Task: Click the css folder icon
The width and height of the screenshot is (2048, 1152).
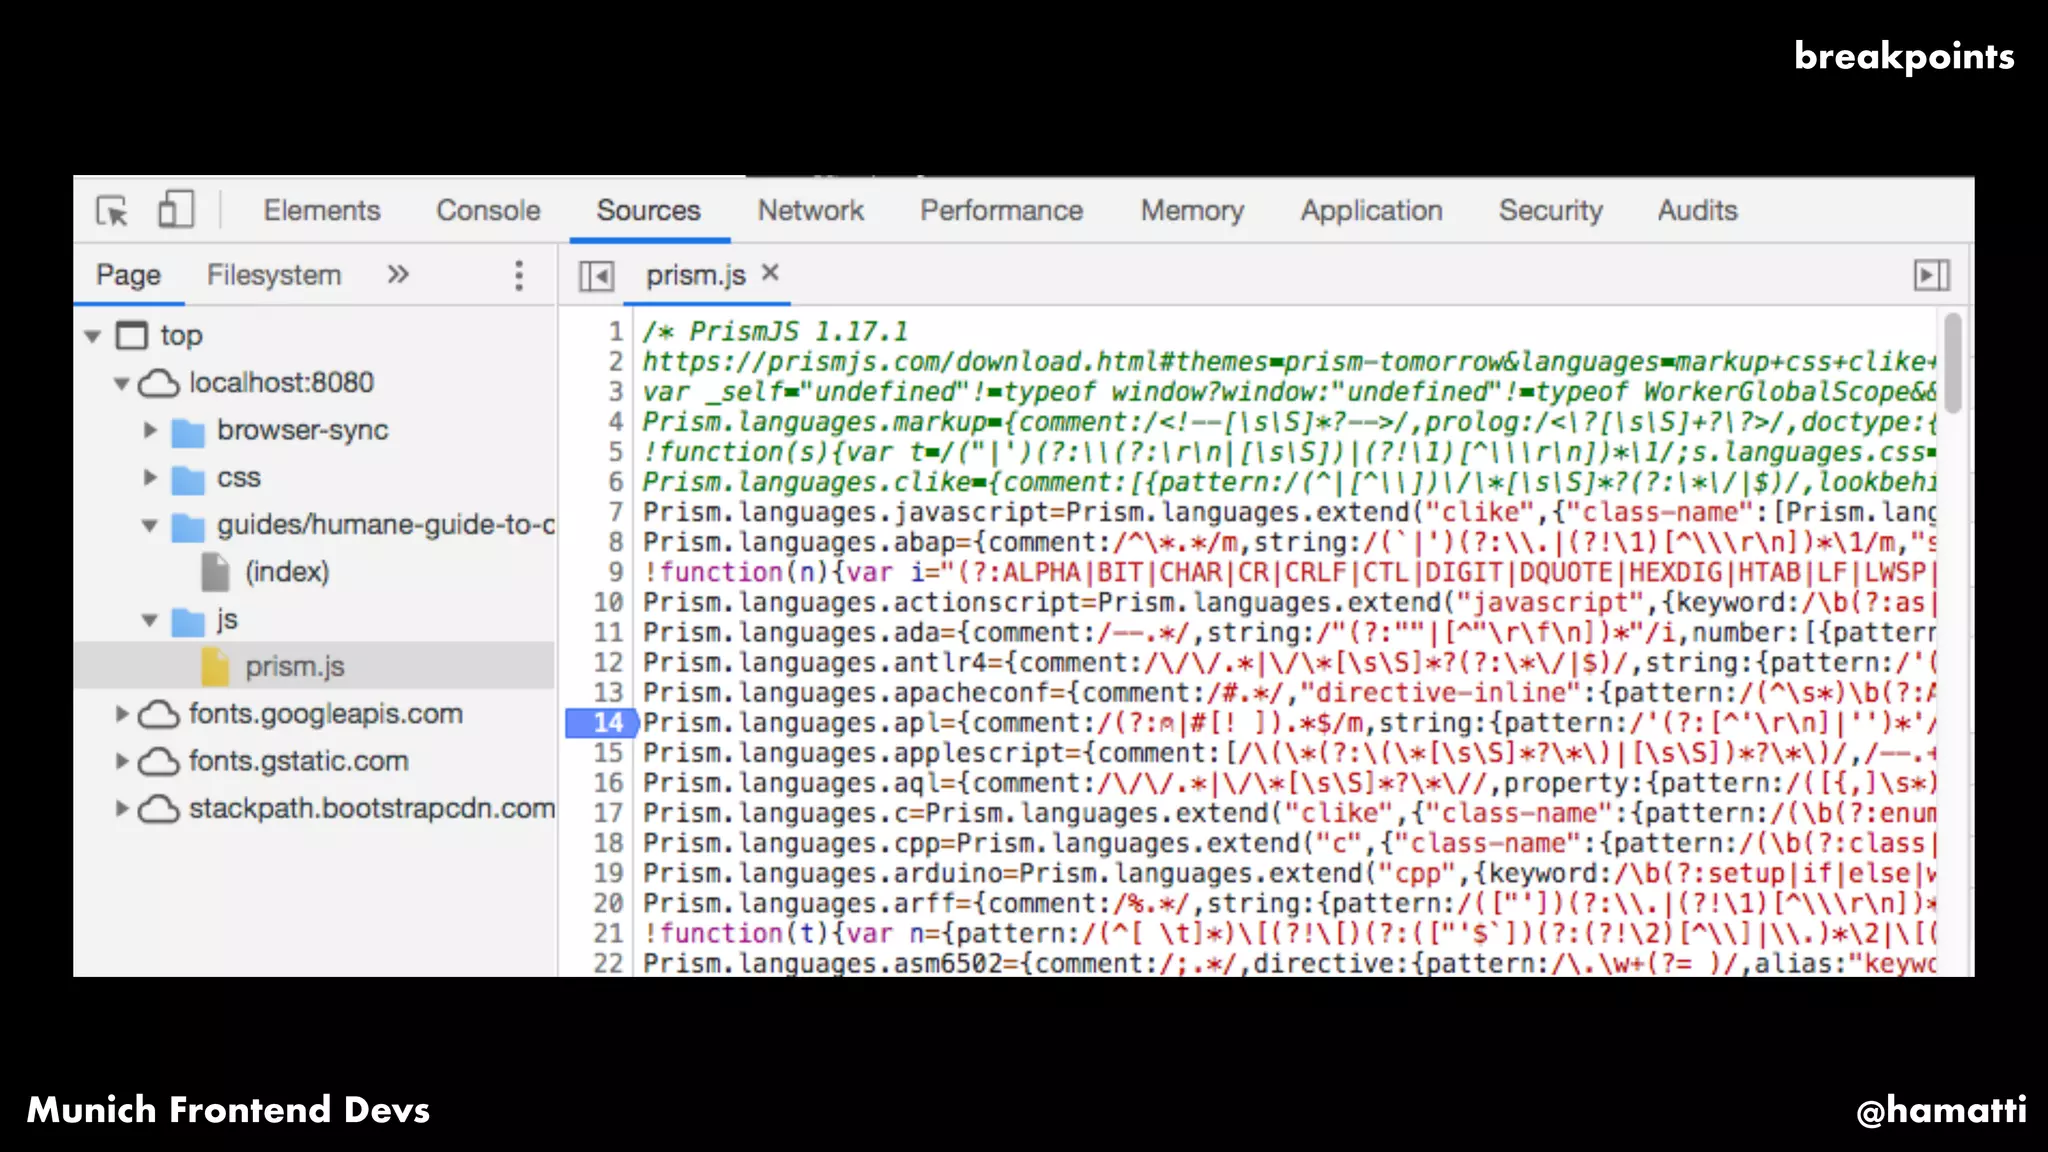Action: tap(187, 479)
